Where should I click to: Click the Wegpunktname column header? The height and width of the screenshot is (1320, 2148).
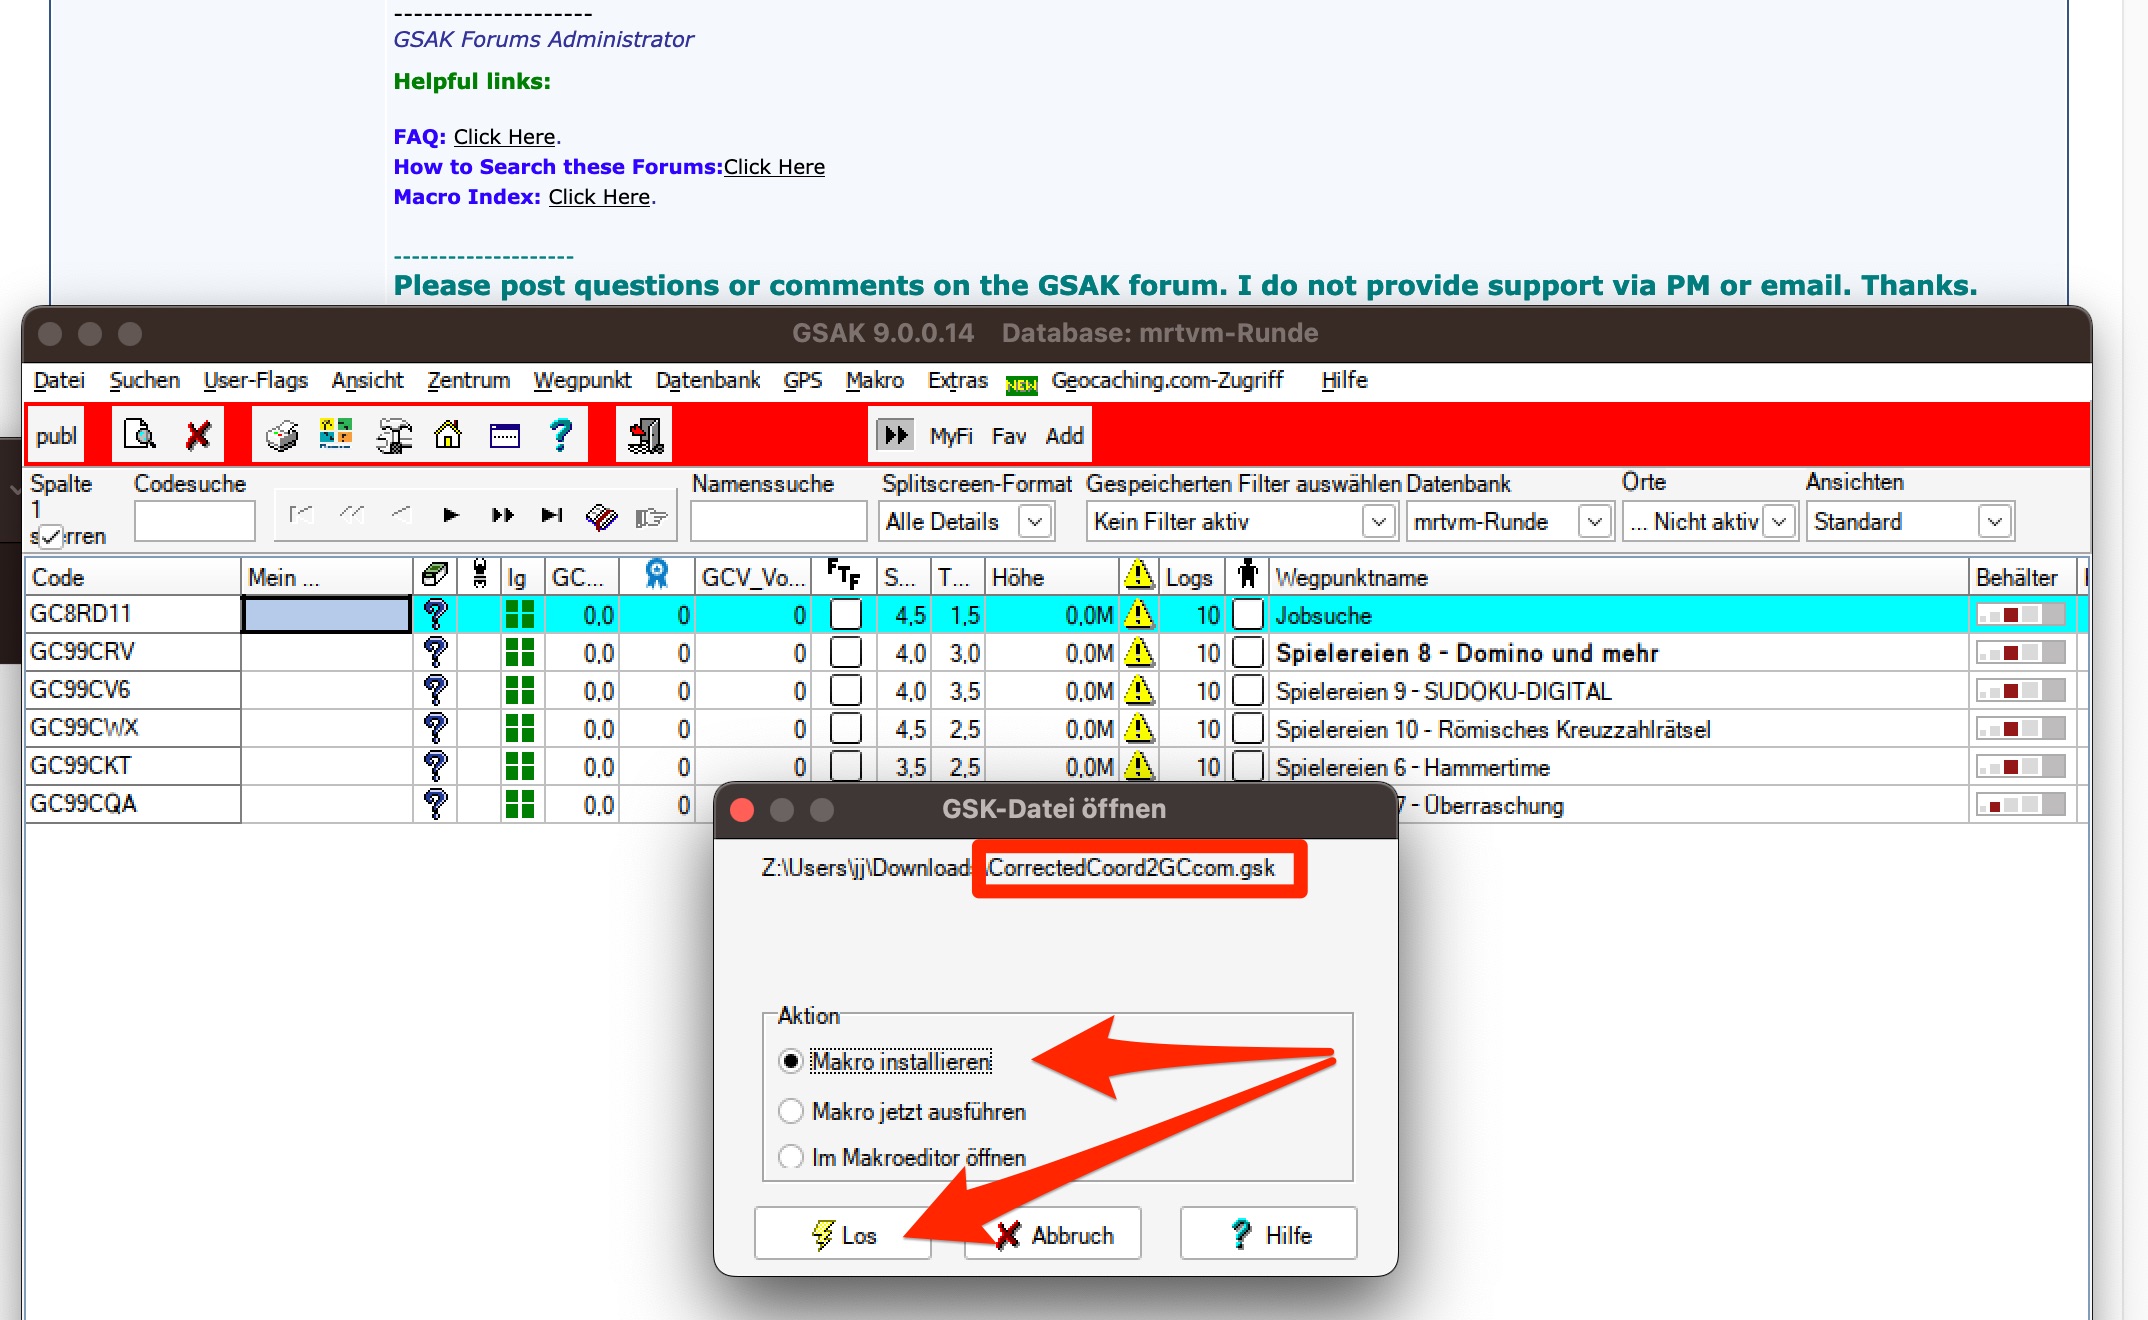(1619, 577)
